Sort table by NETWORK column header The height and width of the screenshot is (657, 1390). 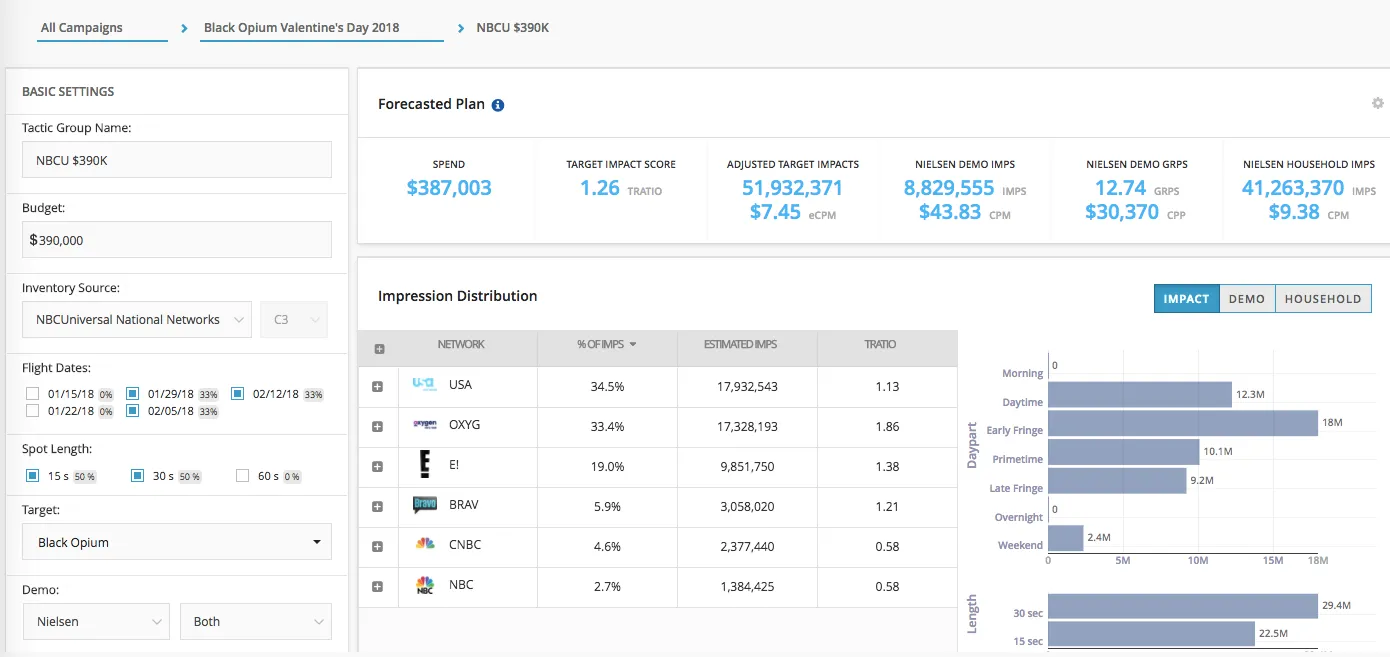[461, 345]
